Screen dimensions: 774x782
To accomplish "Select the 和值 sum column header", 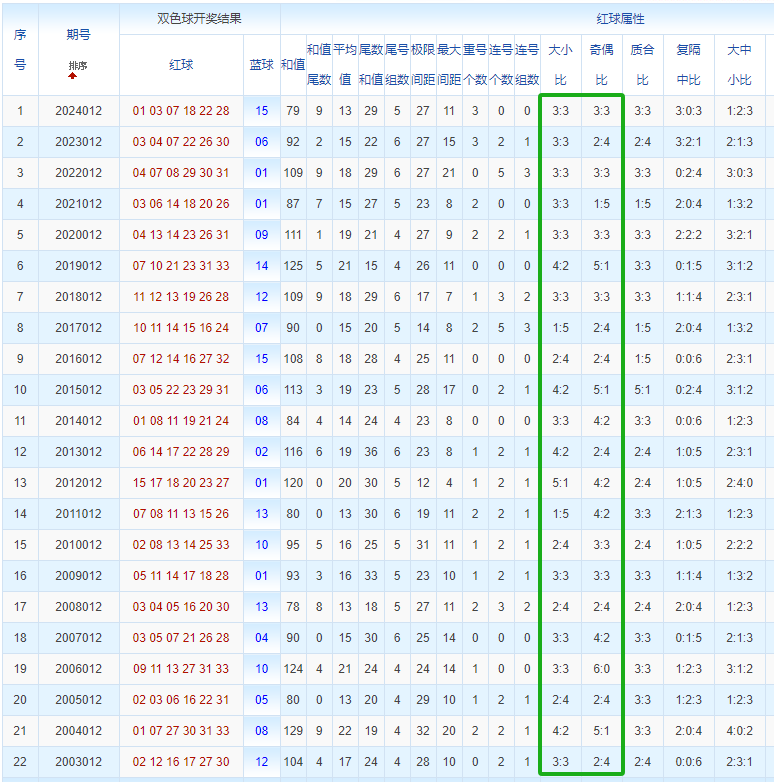I will [293, 65].
